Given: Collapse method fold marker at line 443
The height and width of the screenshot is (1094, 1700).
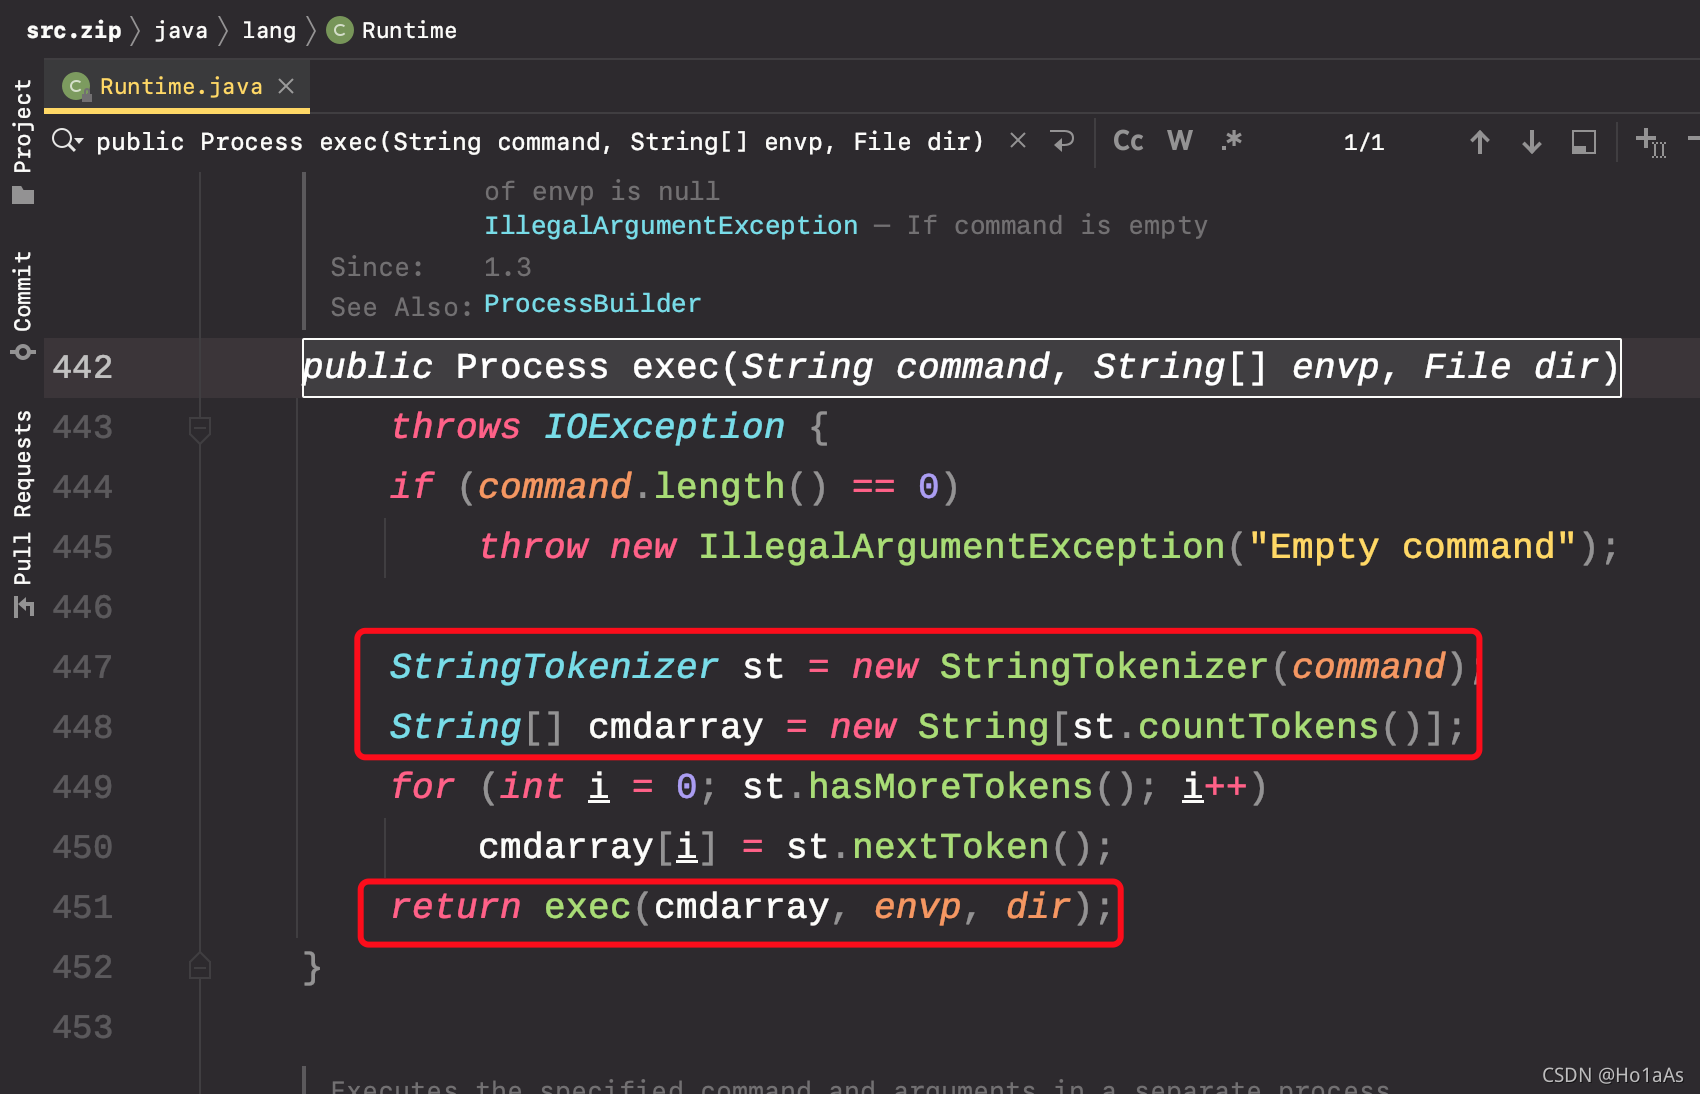Looking at the screenshot, I should (200, 429).
